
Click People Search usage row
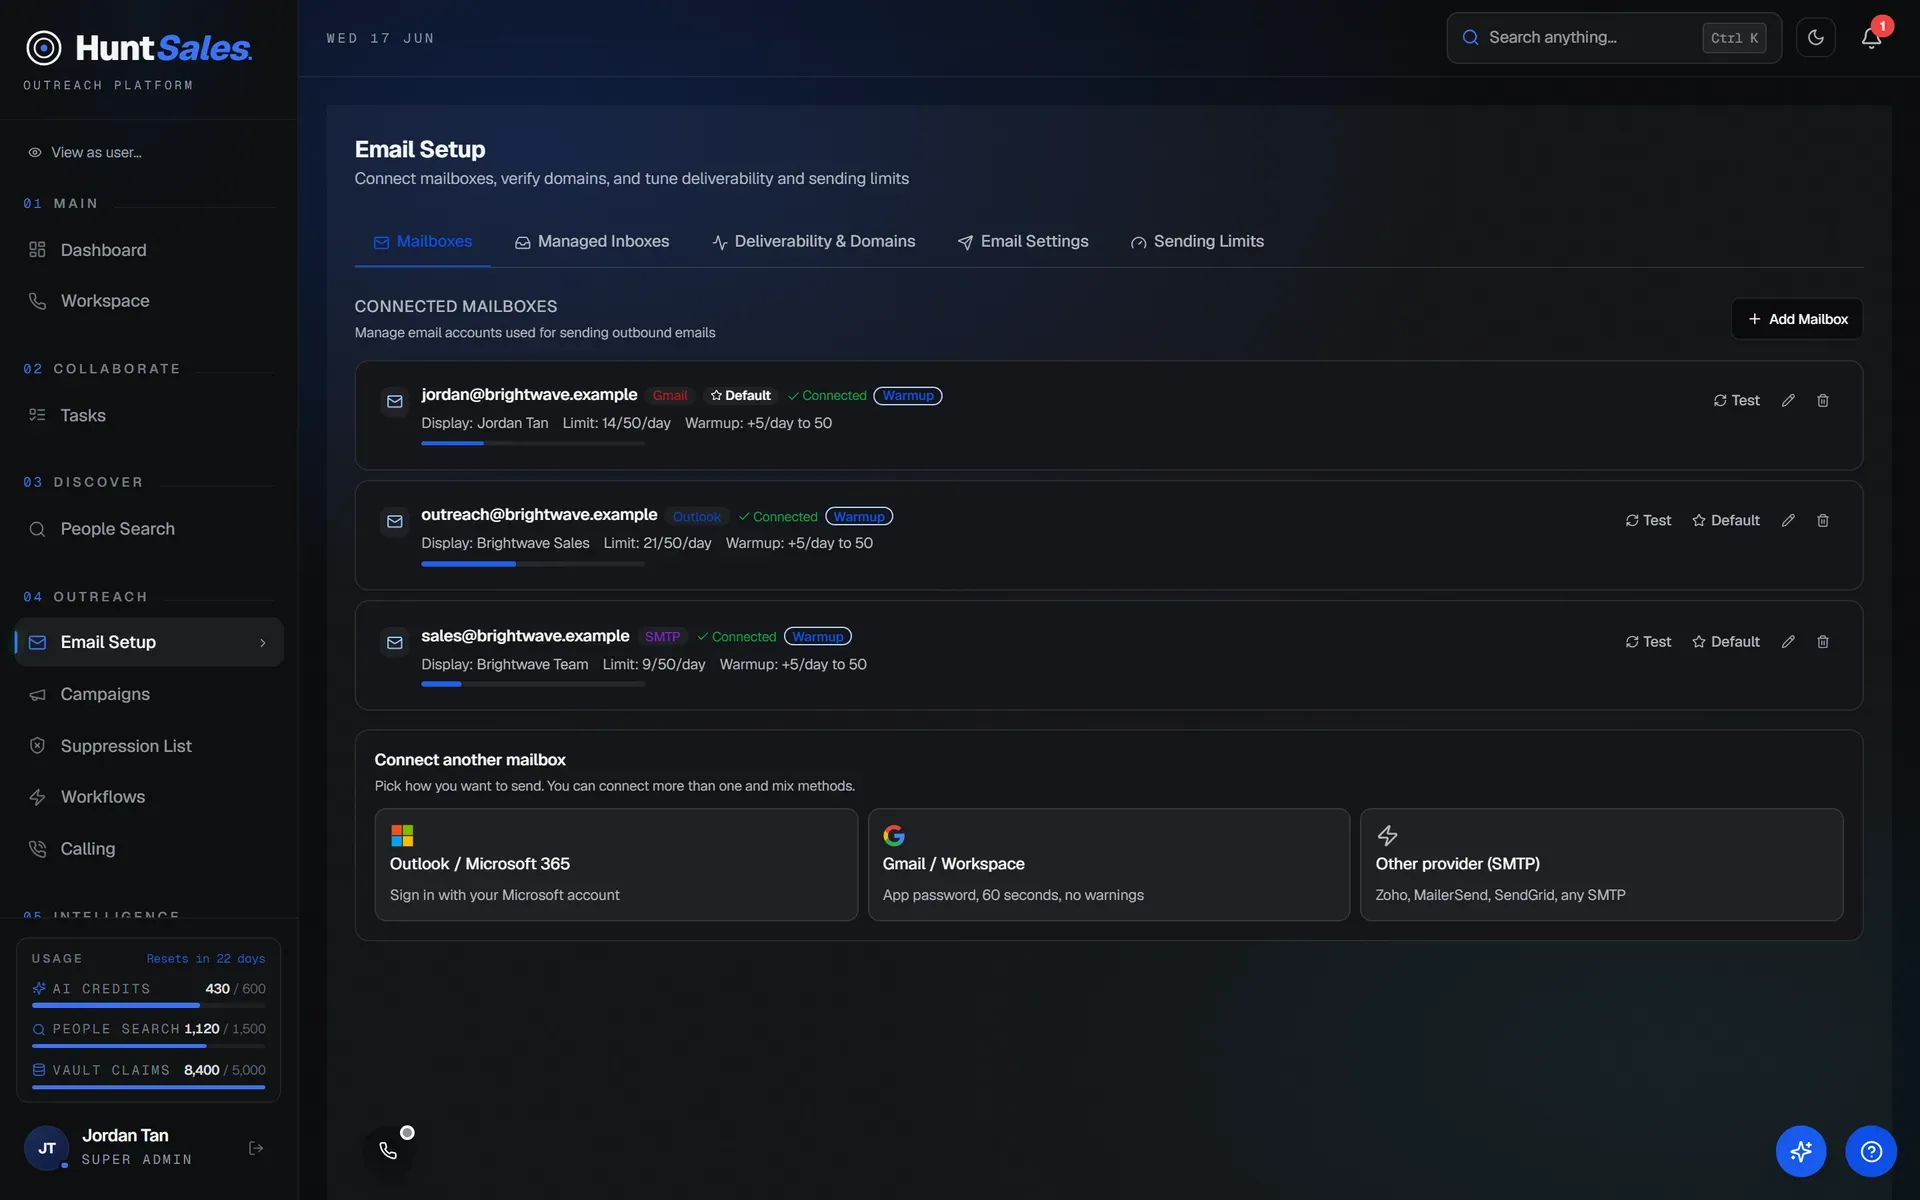(x=148, y=1036)
